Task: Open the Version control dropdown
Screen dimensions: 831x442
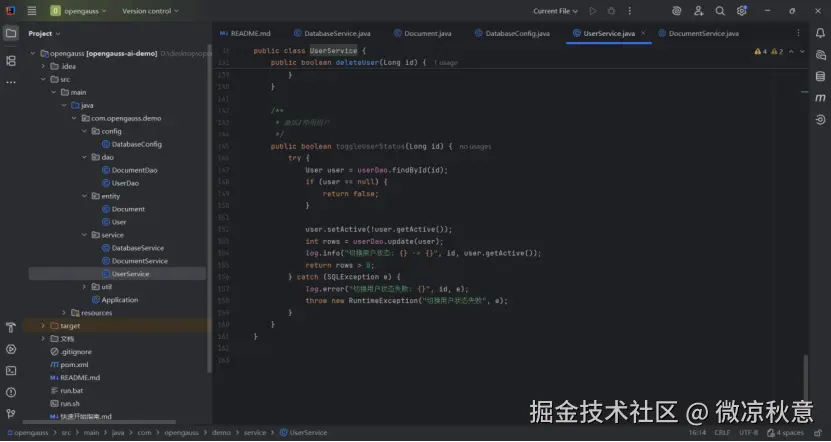Action: click(151, 11)
